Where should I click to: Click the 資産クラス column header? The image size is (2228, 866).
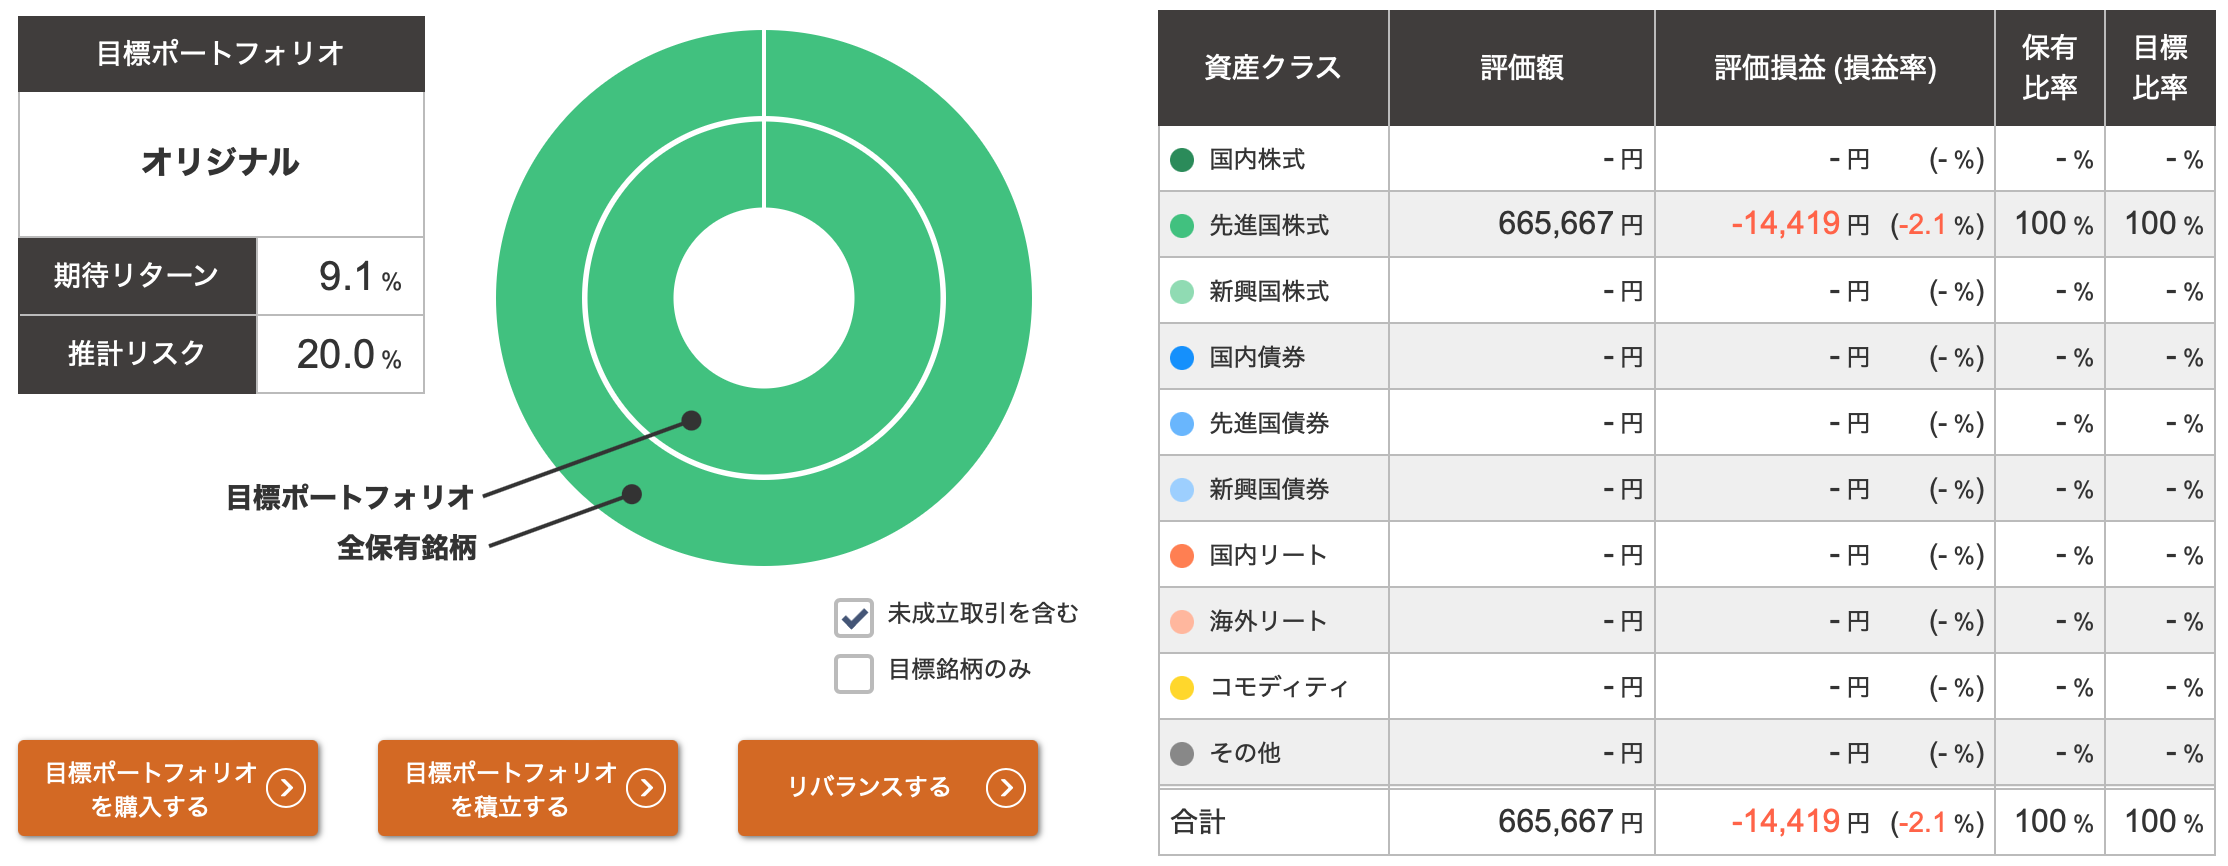(x=1272, y=68)
